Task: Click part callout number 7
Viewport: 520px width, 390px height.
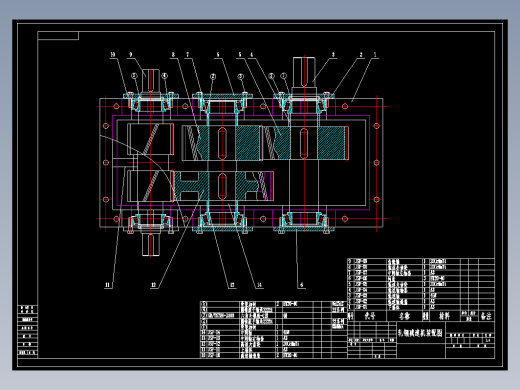Action: click(187, 55)
